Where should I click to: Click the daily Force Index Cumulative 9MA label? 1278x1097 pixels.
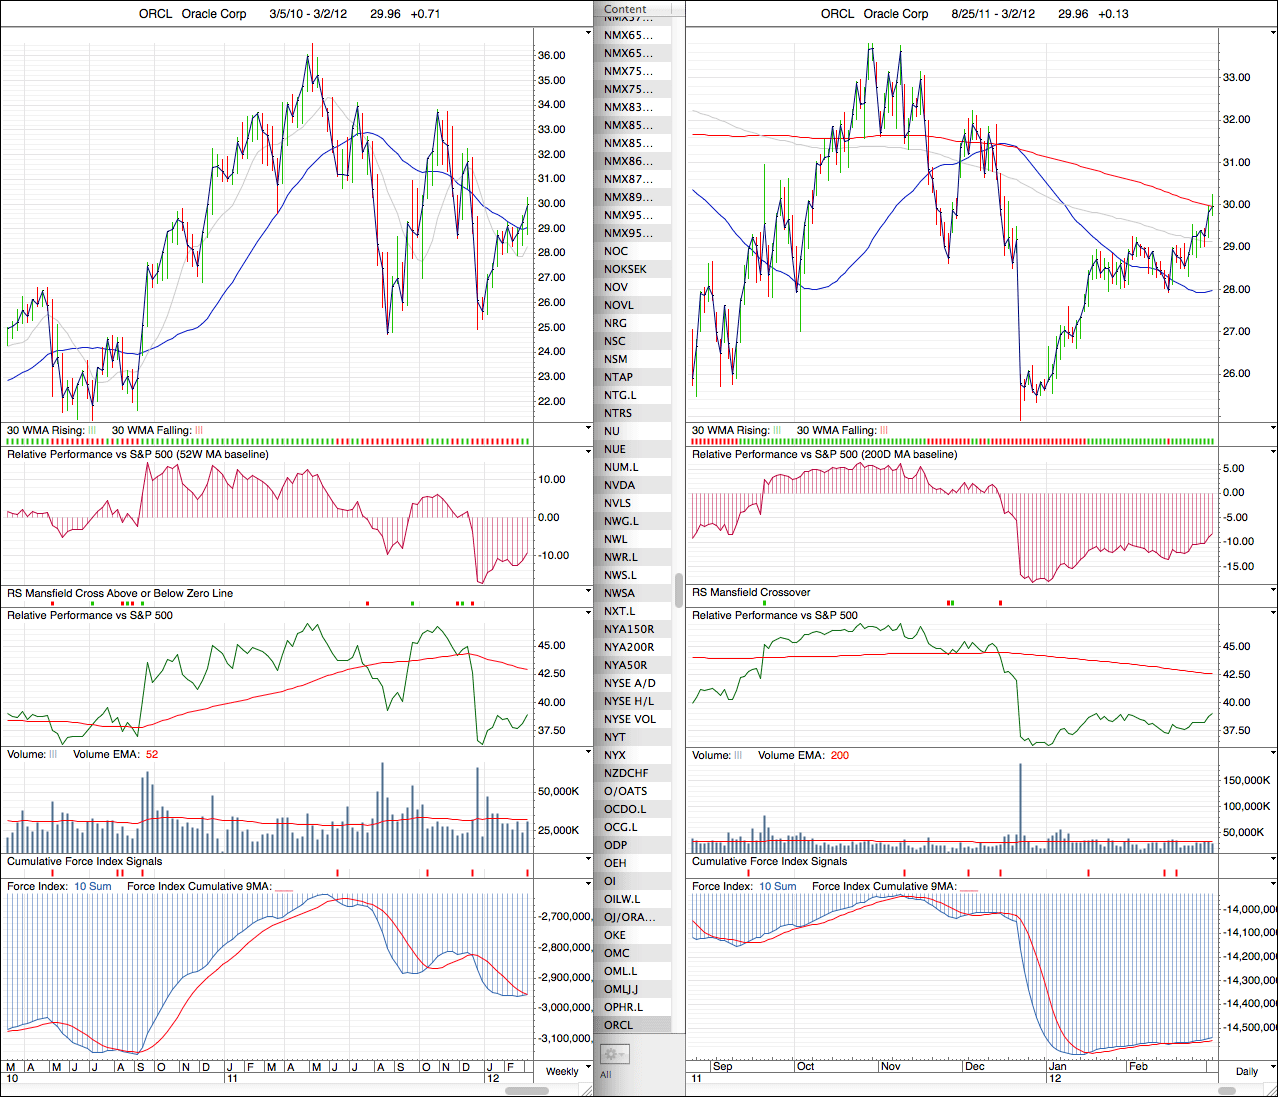click(883, 886)
